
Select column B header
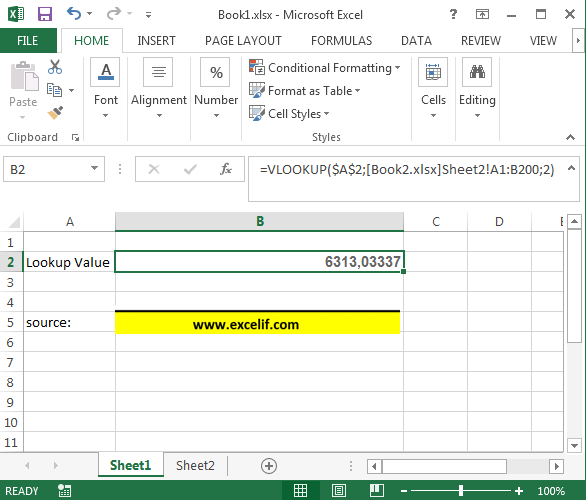[x=259, y=221]
